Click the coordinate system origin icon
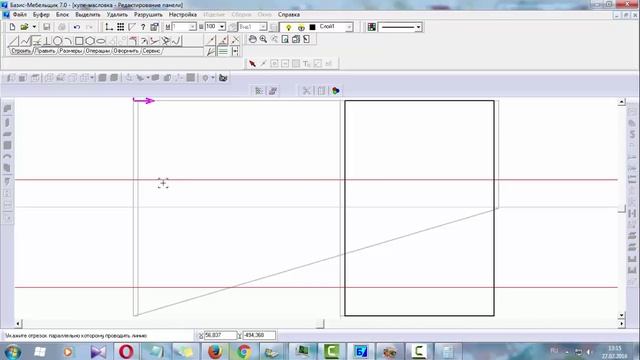Image resolution: width=640 pixels, height=360 pixels. coord(109,27)
